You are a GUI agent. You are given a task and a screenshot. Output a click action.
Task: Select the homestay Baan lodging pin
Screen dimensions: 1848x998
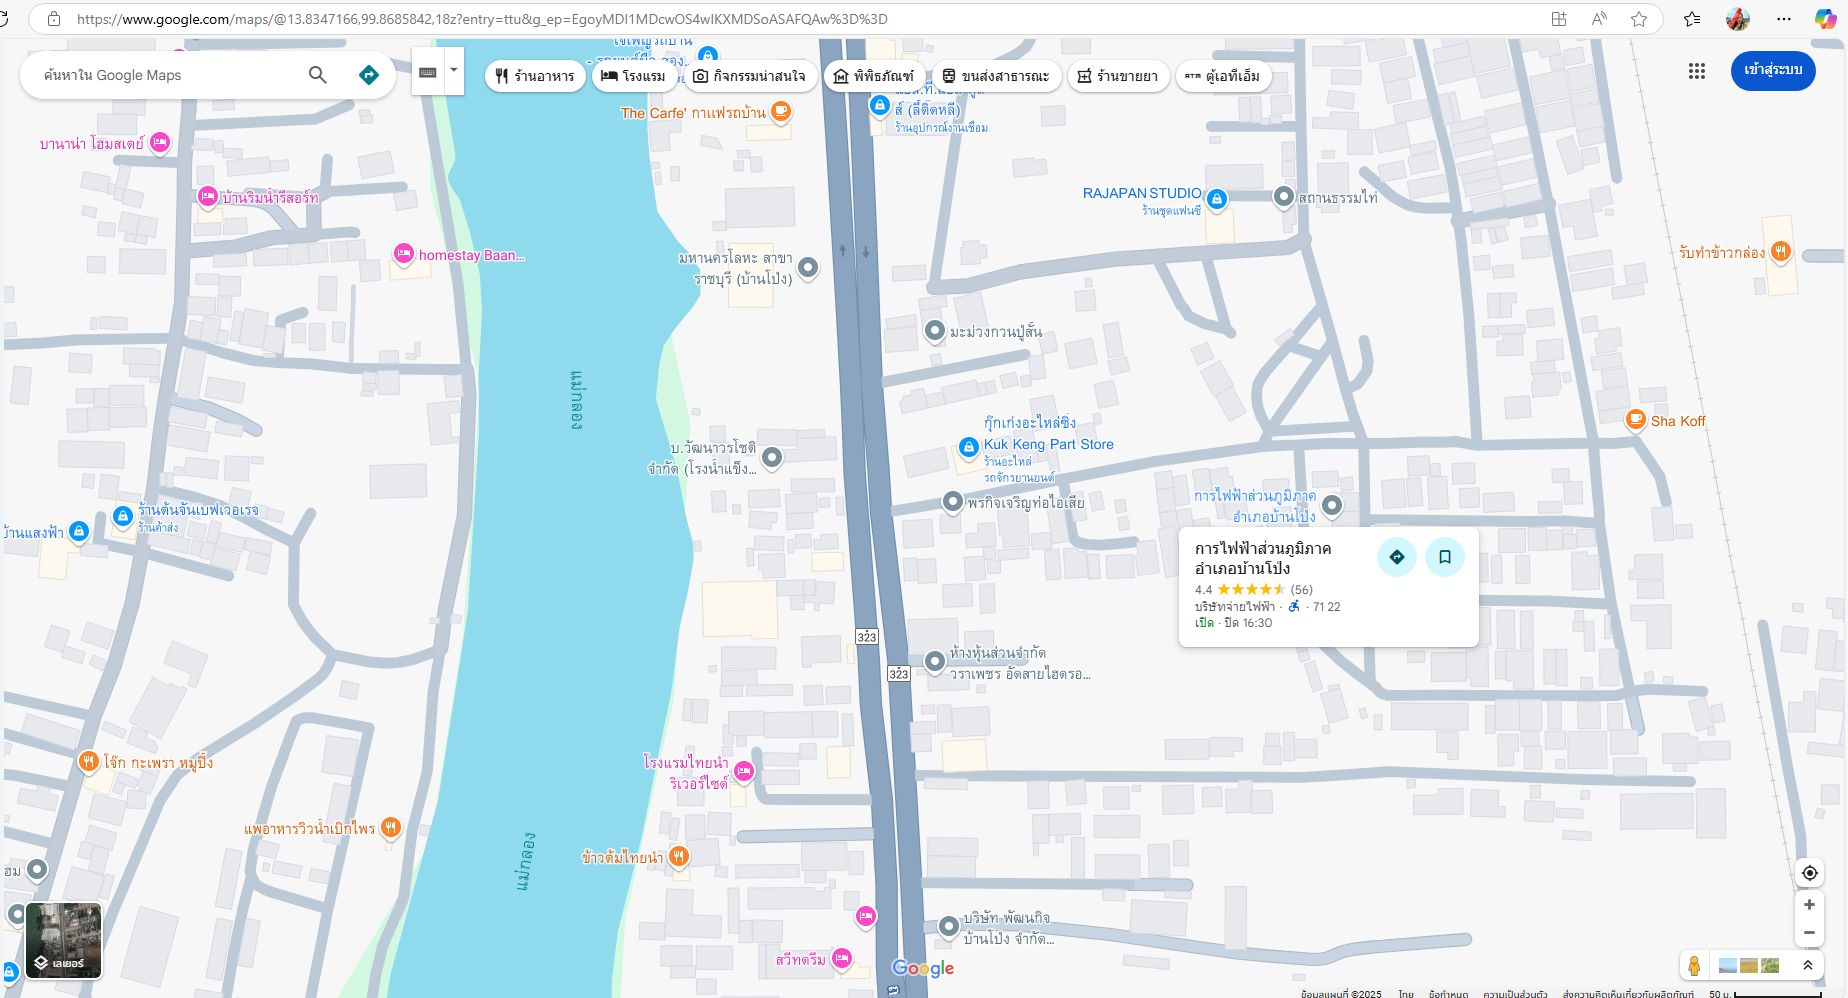pos(404,254)
